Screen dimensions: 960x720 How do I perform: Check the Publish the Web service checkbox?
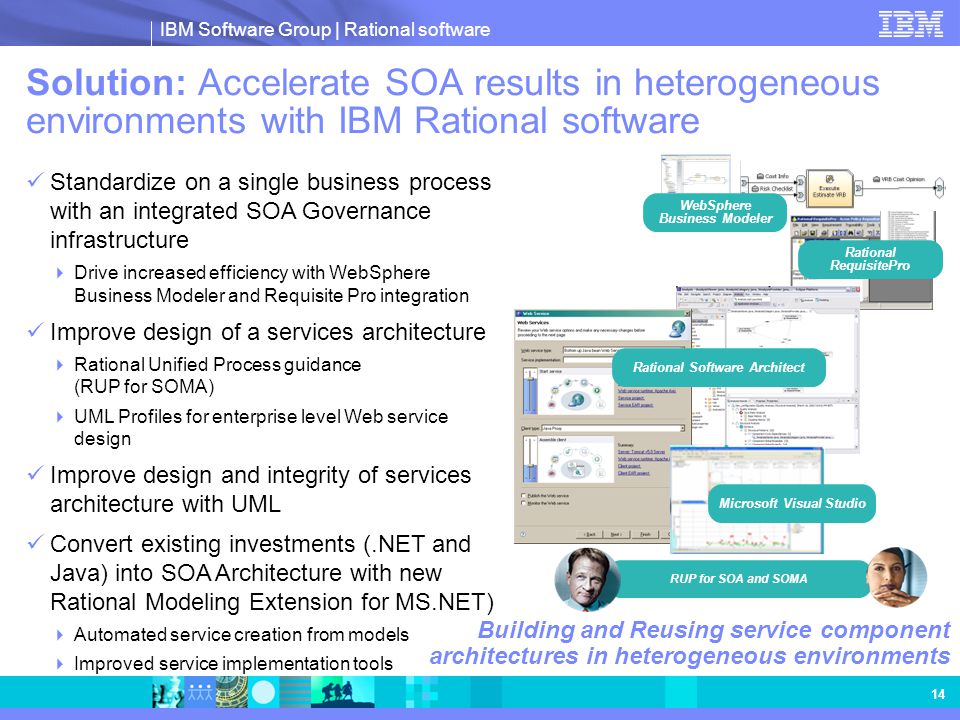tap(523, 496)
